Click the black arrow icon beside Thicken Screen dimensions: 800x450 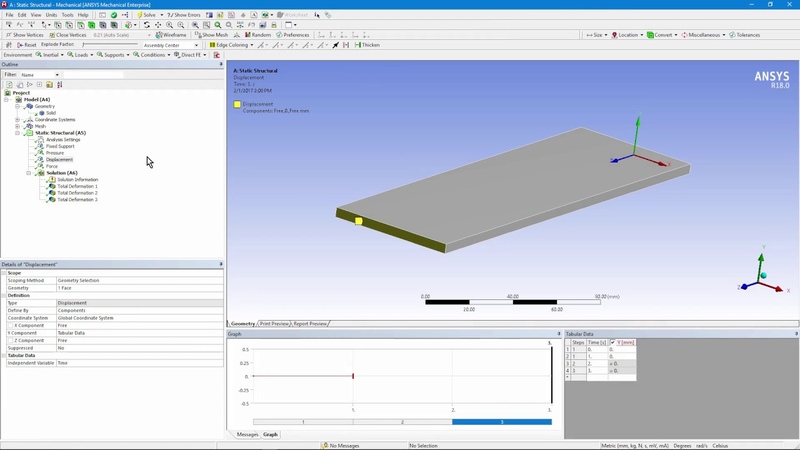pos(336,45)
